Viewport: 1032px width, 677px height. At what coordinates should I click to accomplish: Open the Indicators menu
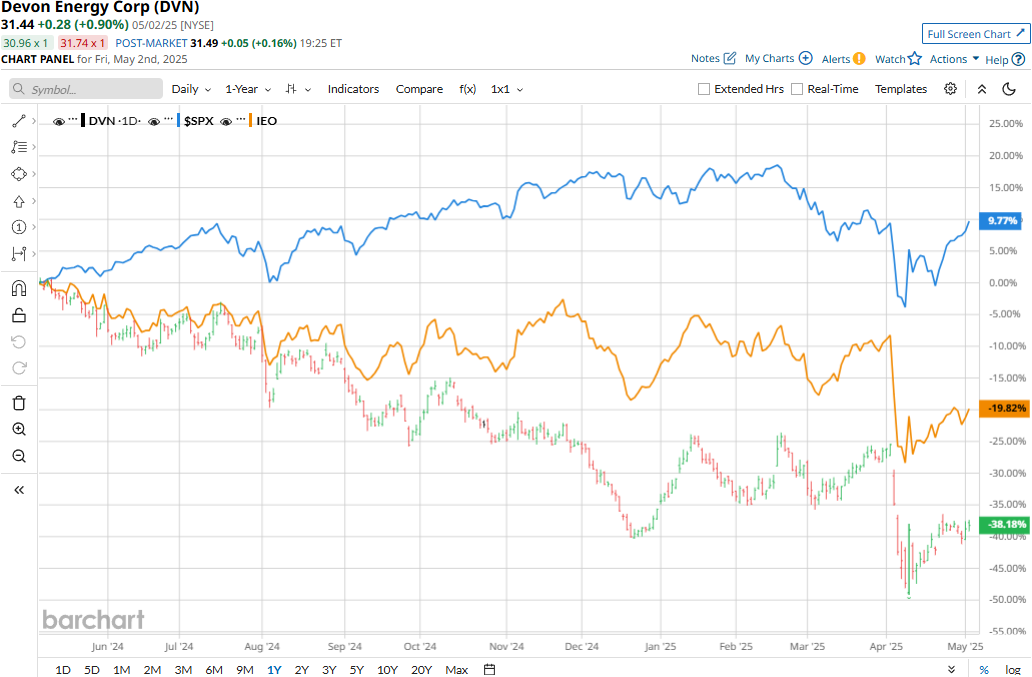tap(353, 89)
